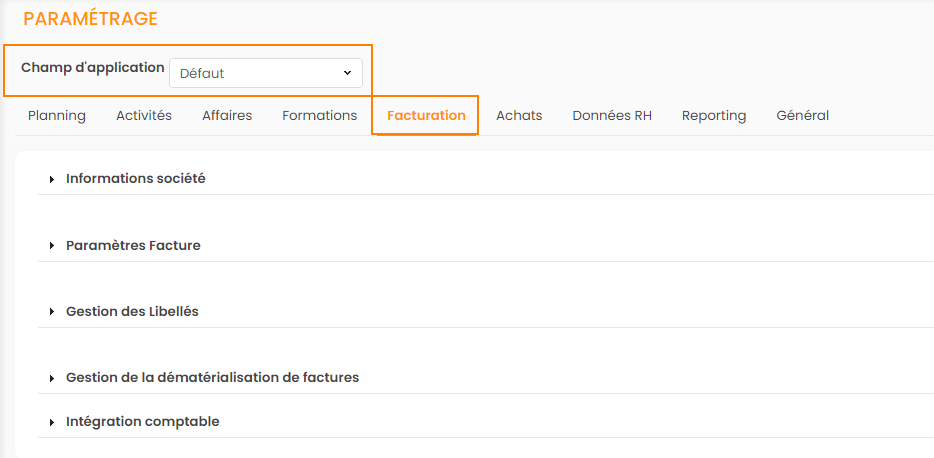
Task: Click the triangle arrow beside Informations société
Action: coord(52,179)
